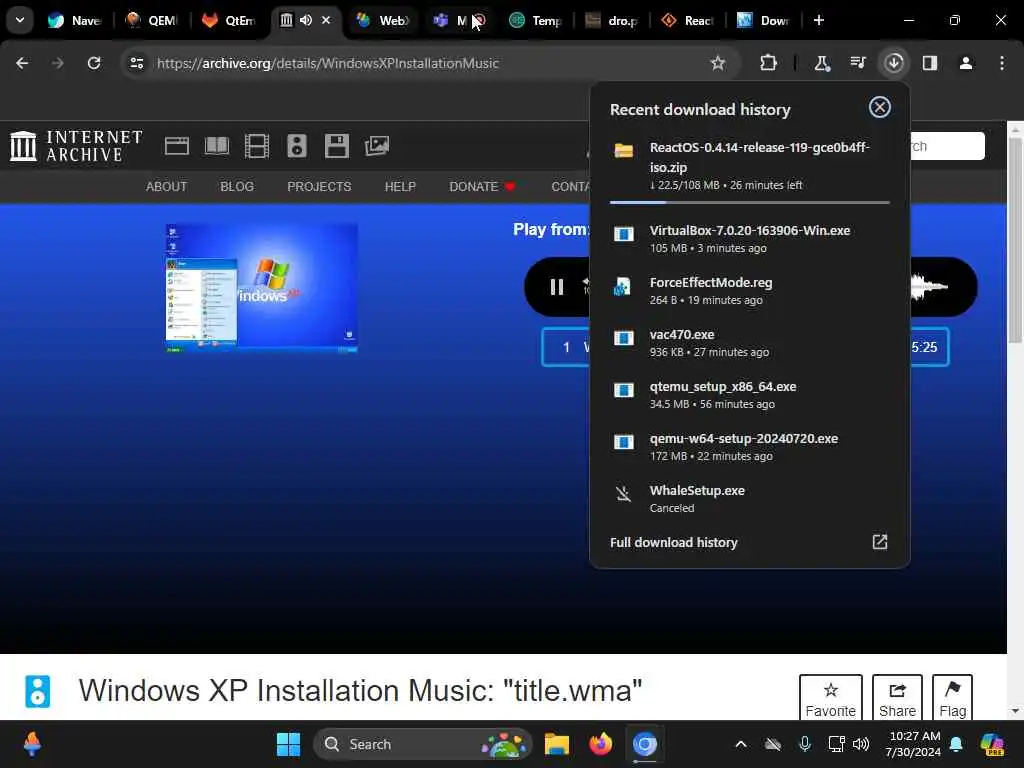Open VirtualBox-7.0.20-163906-Win.exe download
This screenshot has height=768, width=1024.
click(749, 238)
